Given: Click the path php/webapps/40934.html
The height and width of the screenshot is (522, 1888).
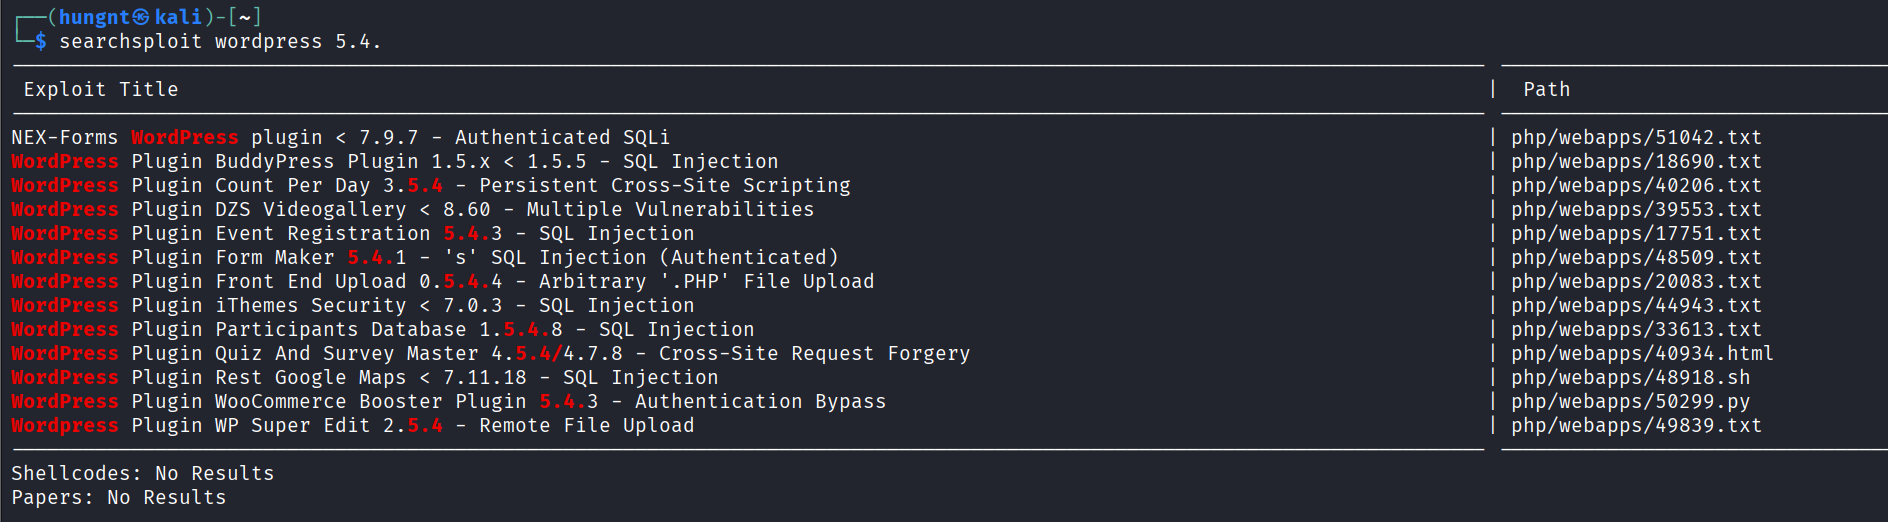Looking at the screenshot, I should click(x=1642, y=353).
